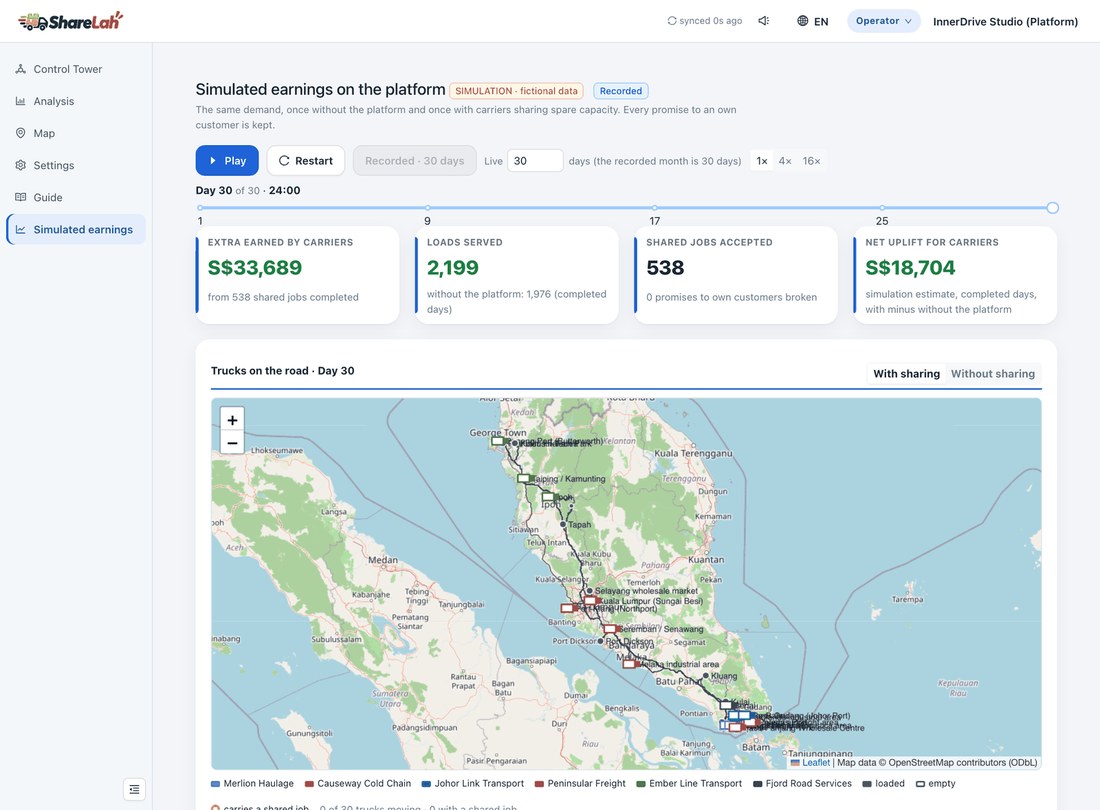Click the Port Dickson stop dot
This screenshot has height=810, width=1100.
pos(601,641)
